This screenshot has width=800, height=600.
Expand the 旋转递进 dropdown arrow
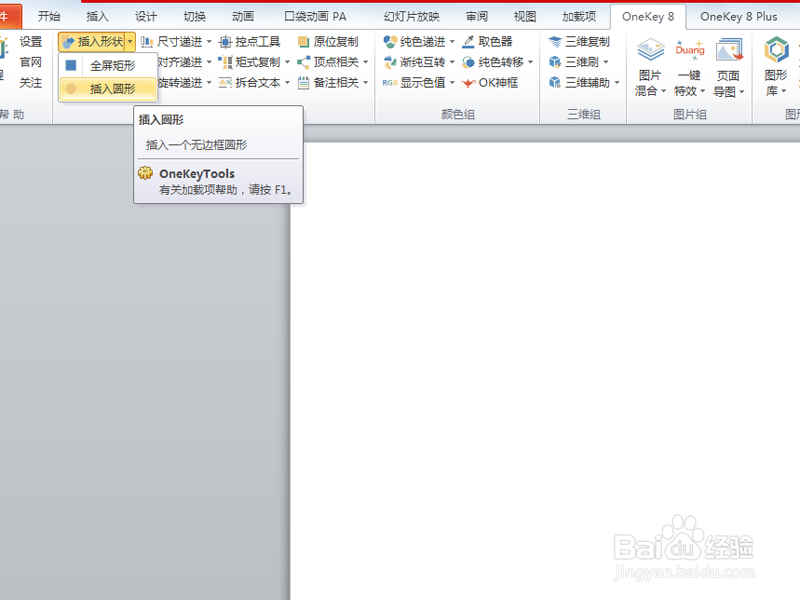pos(209,83)
